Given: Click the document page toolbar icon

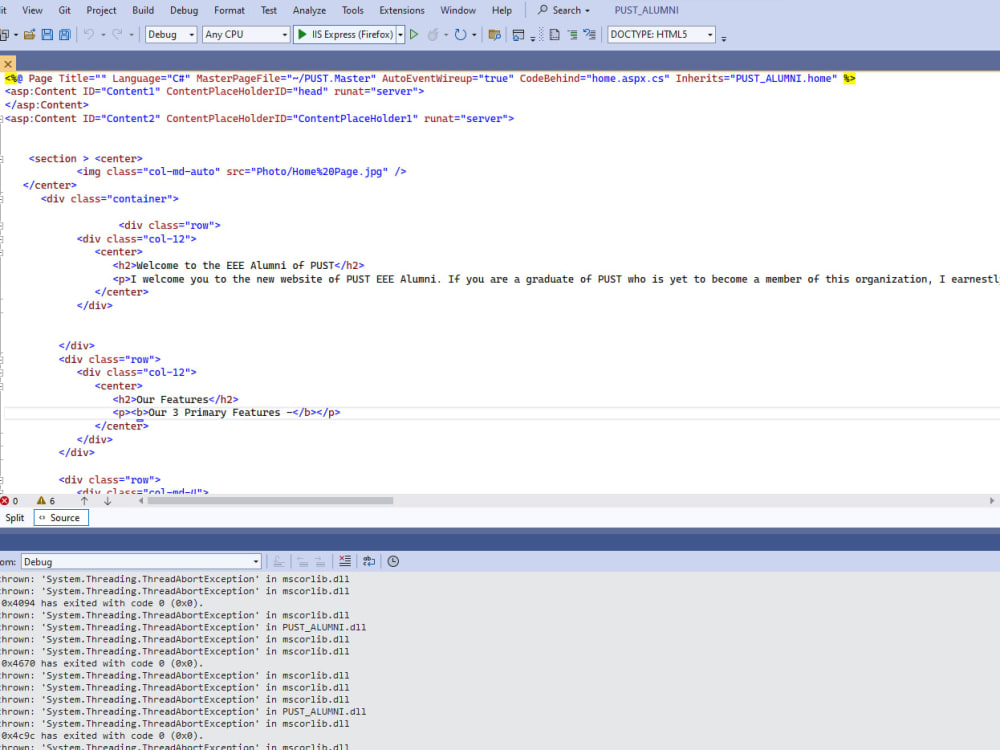Looking at the screenshot, I should pyautogui.click(x=555, y=34).
